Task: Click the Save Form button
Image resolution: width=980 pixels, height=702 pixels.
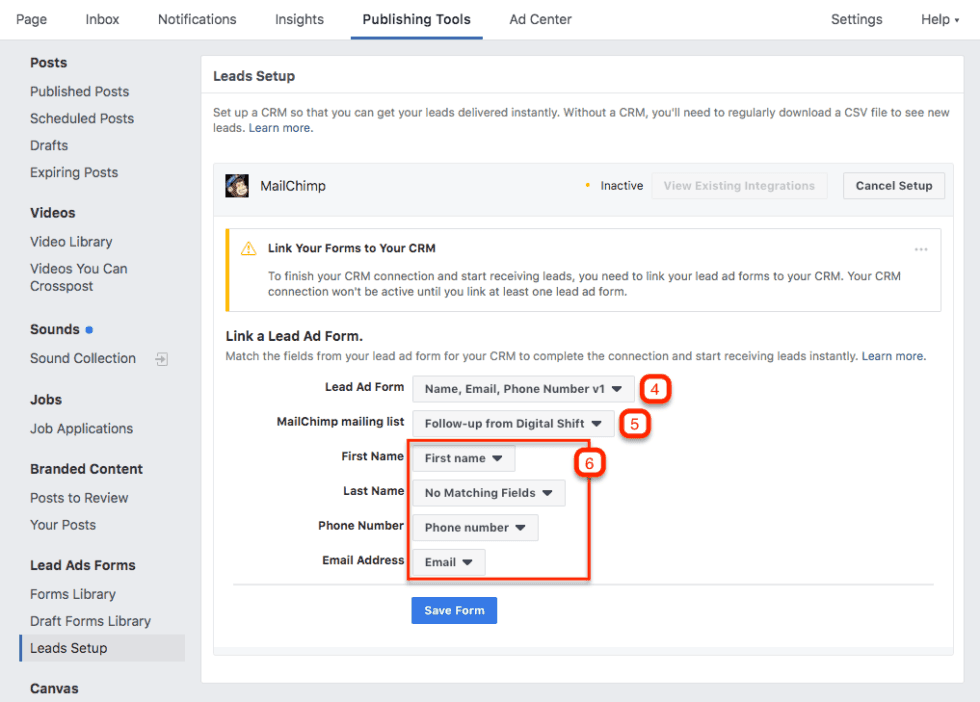Action: 454,609
